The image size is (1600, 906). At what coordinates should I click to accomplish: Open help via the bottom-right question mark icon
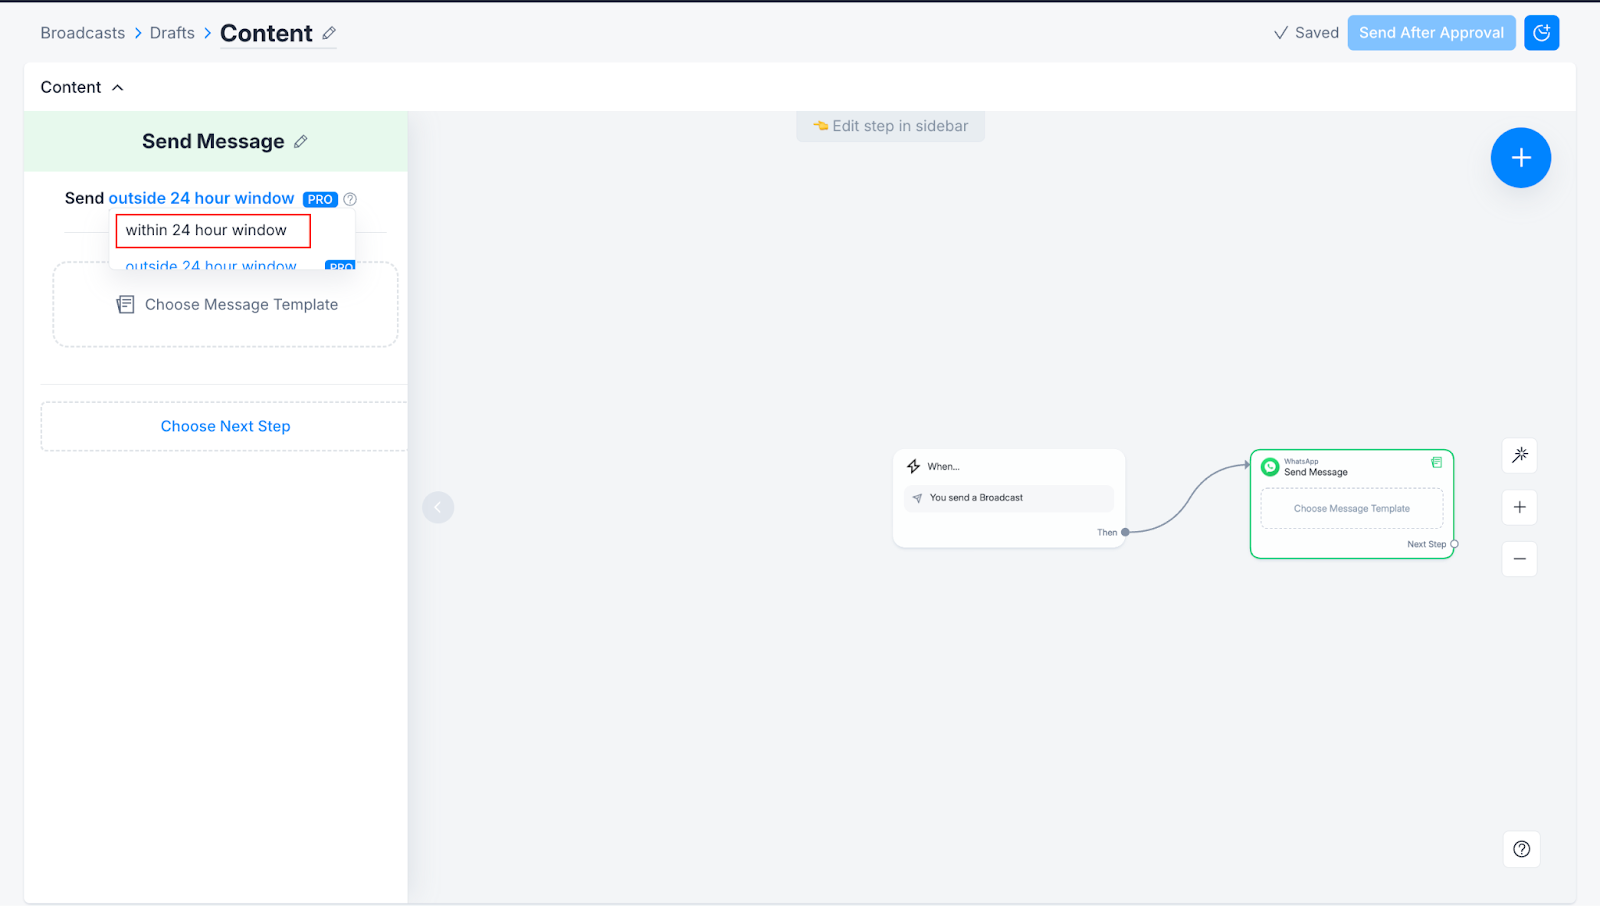[x=1521, y=849]
